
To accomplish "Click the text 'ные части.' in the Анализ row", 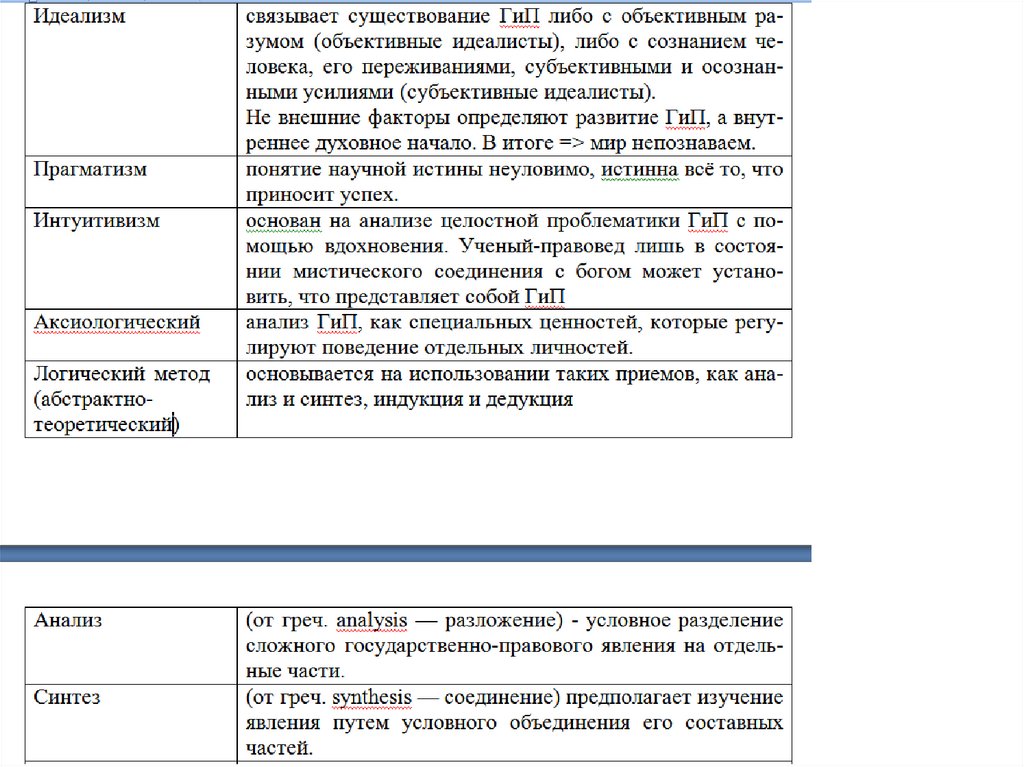I will tap(295, 671).
